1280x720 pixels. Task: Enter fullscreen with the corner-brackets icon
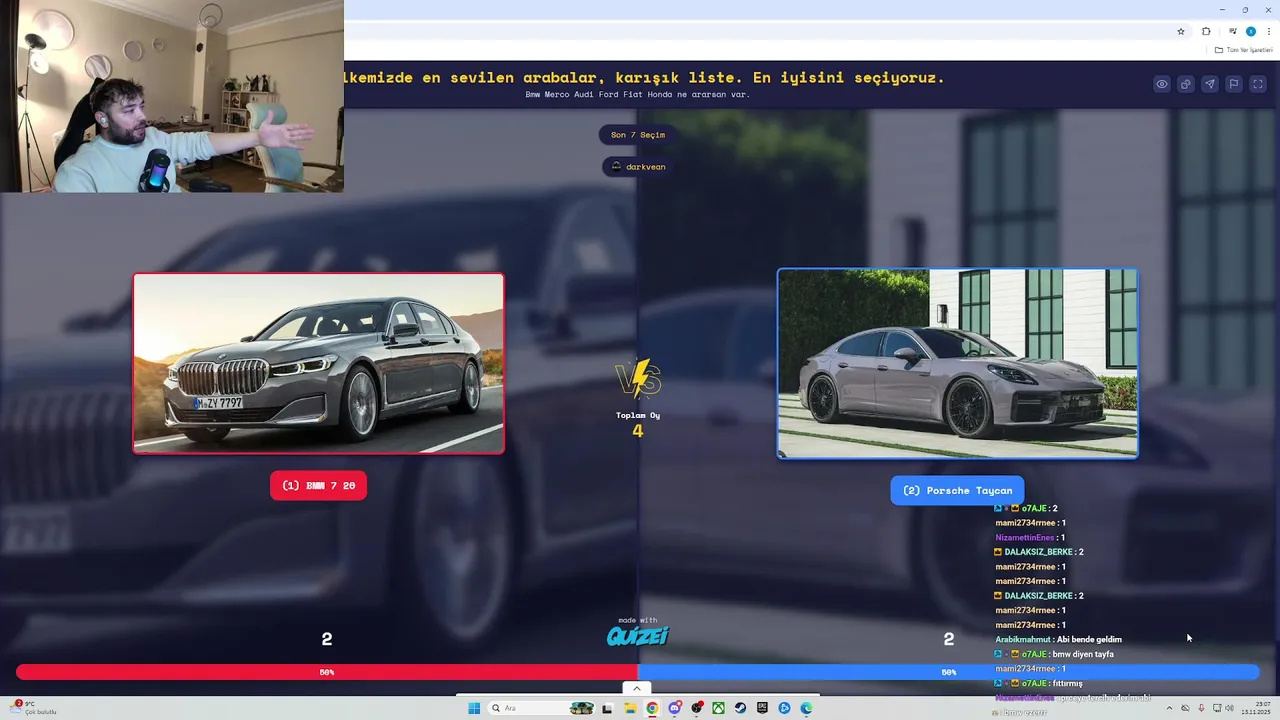coord(1258,84)
